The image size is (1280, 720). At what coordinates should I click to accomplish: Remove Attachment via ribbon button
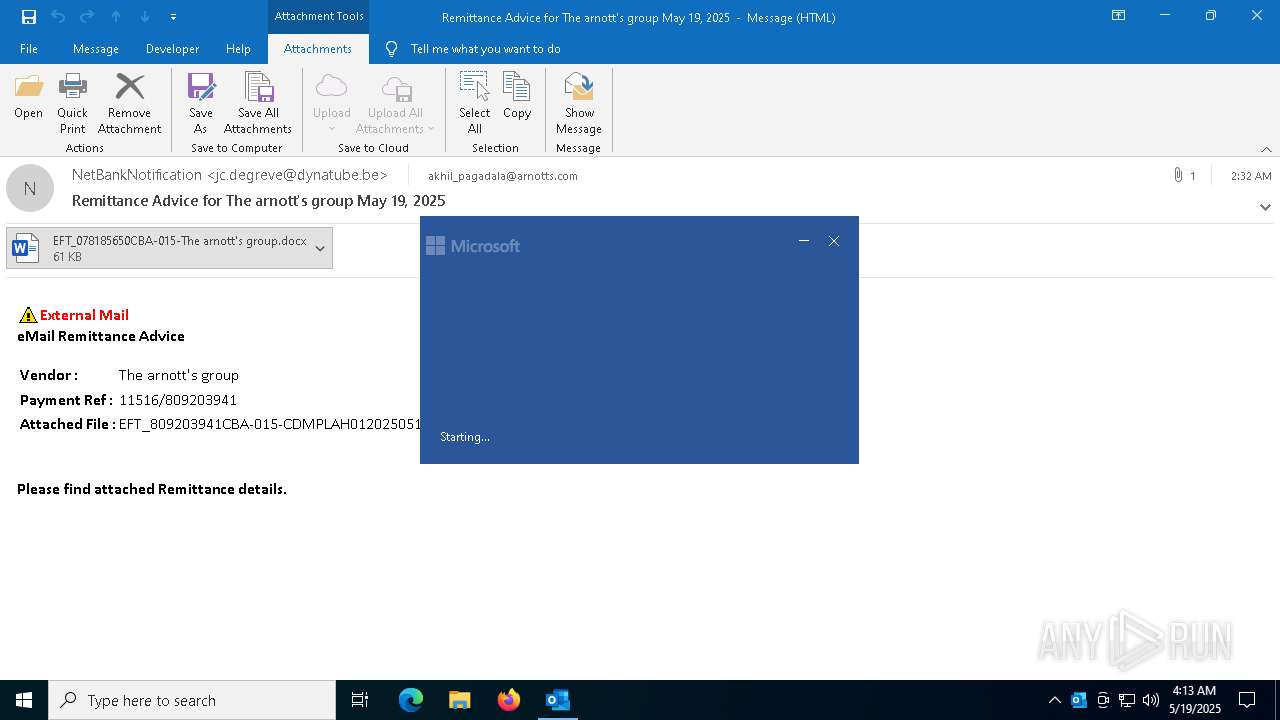coord(129,103)
